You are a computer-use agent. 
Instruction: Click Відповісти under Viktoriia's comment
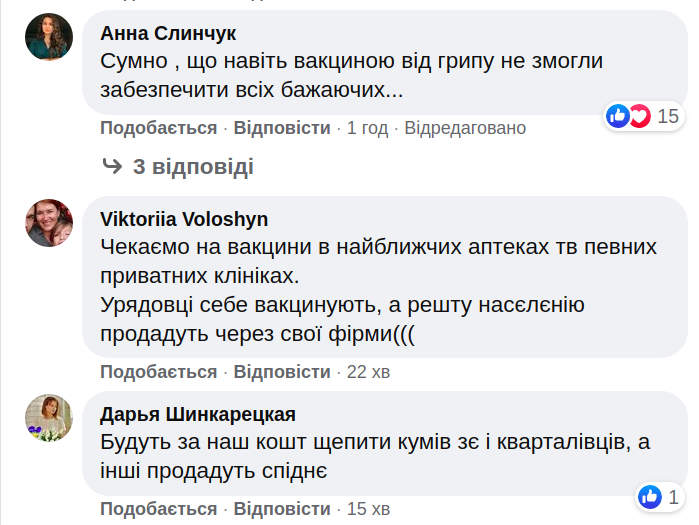click(x=282, y=372)
